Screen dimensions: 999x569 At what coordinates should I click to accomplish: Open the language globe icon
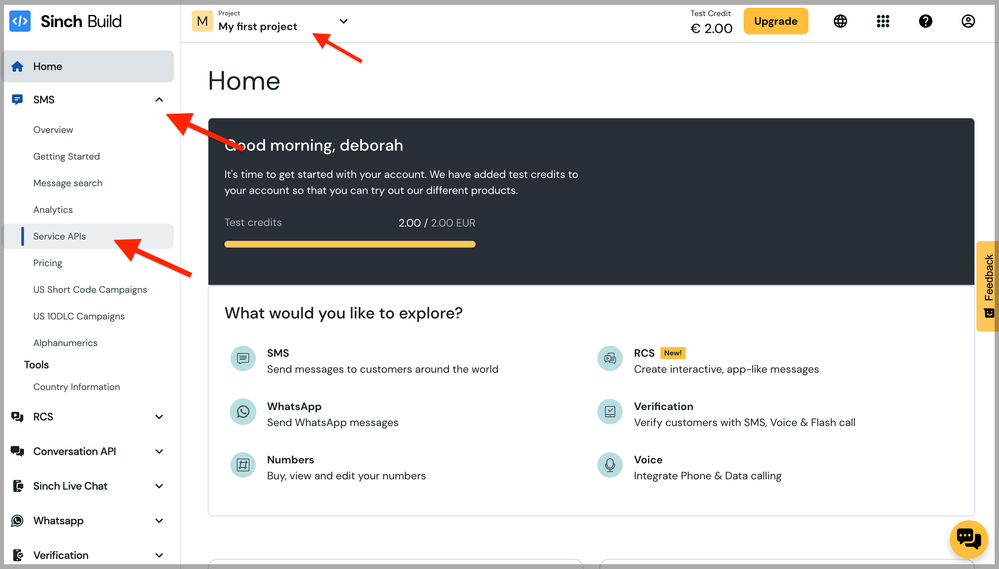(840, 21)
